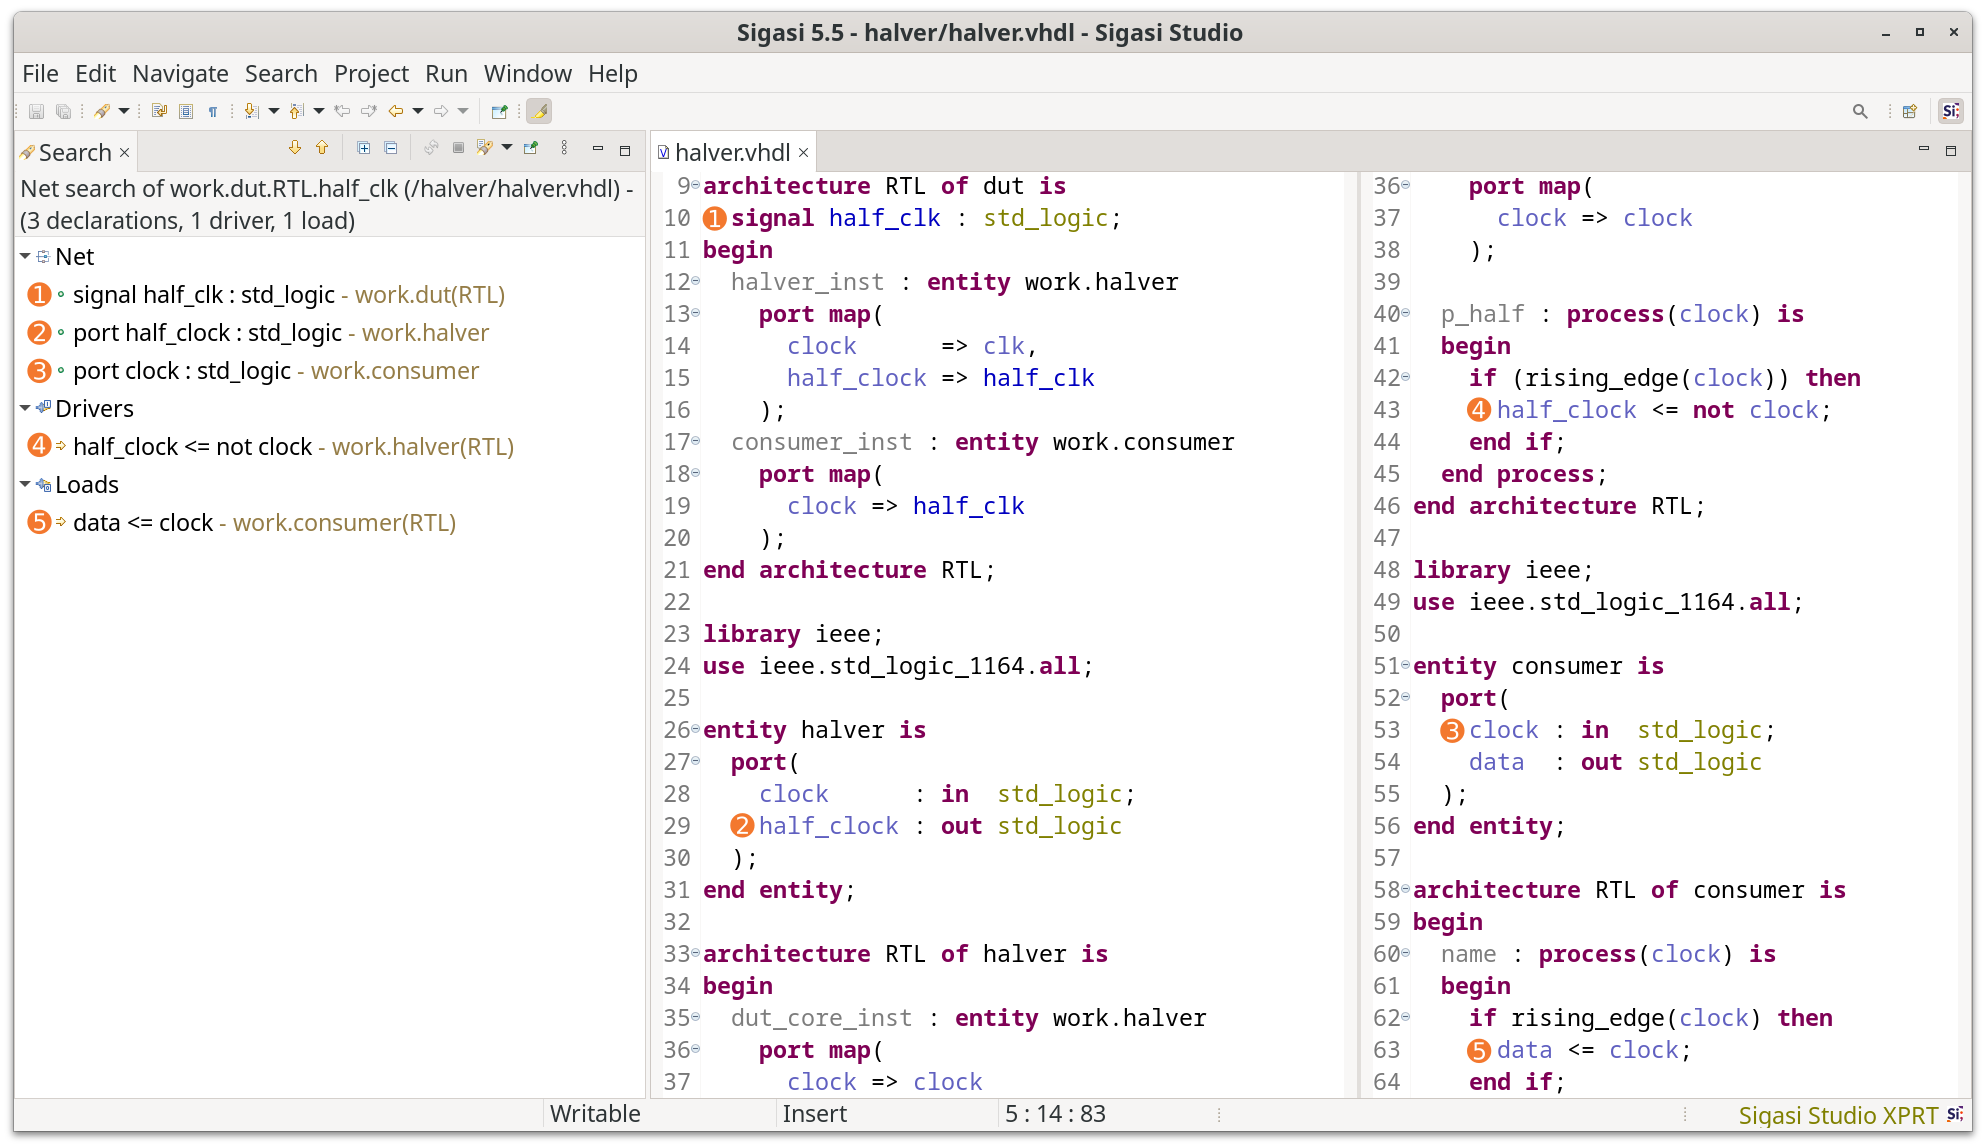The image size is (1986, 1148).
Task: Click the Insert mode status field
Action: point(814,1114)
